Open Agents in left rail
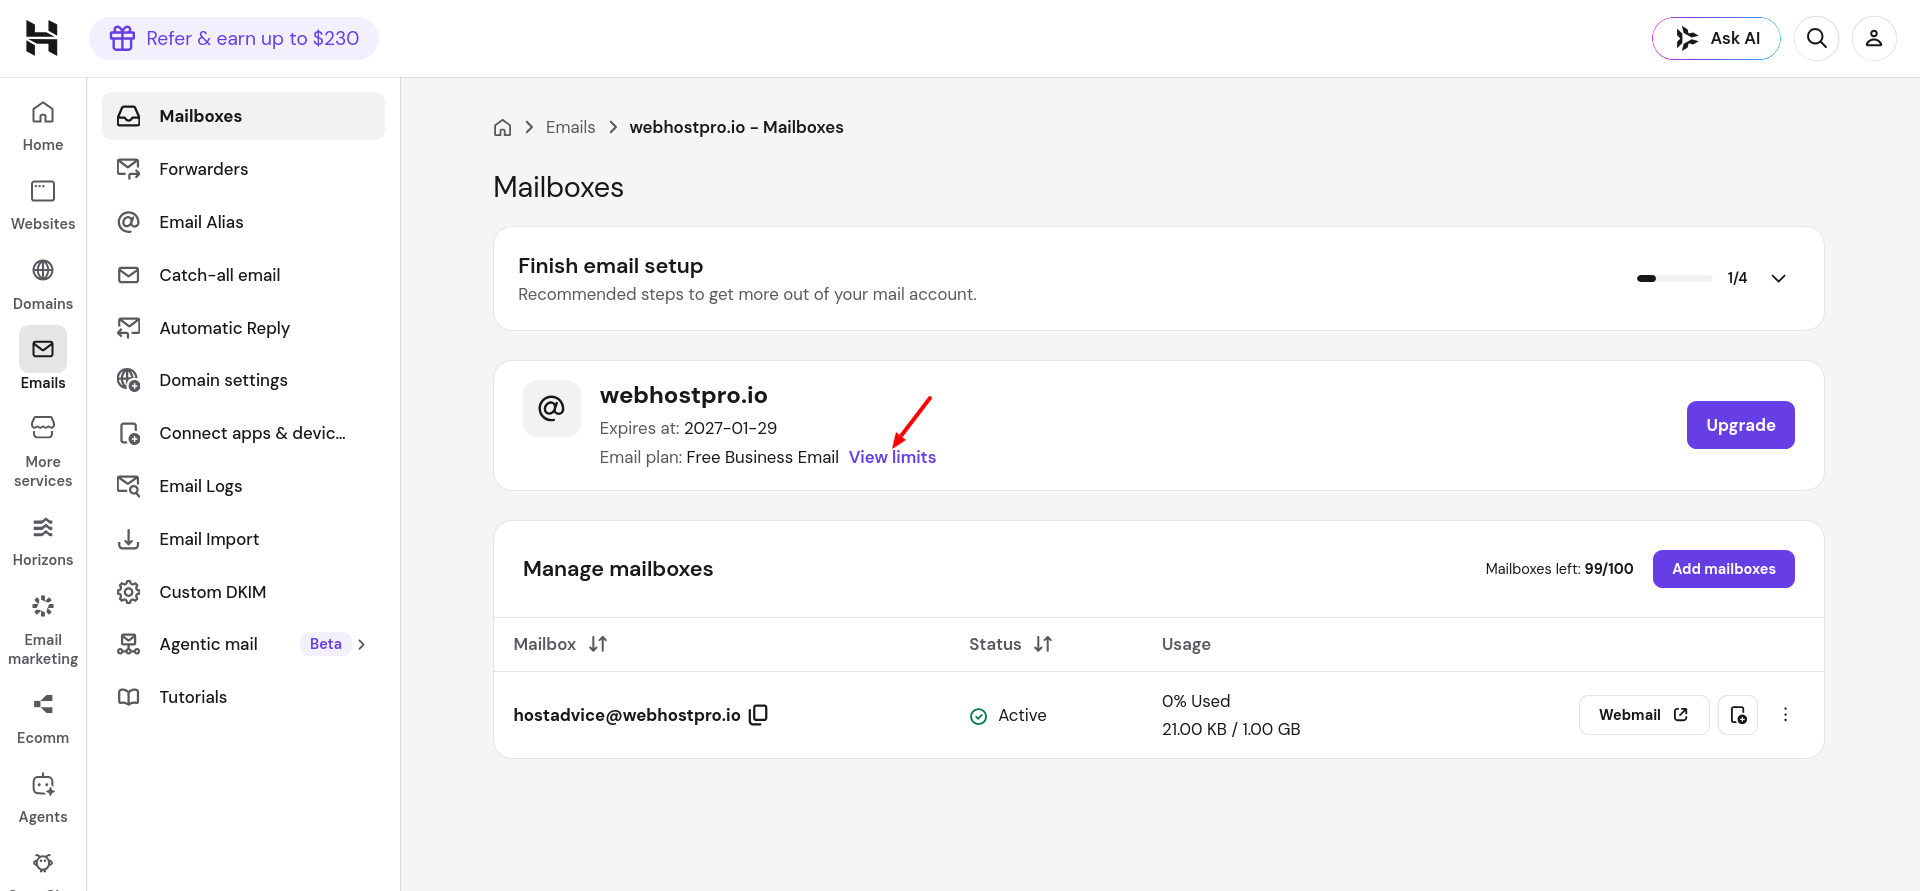Viewport: 1920px width, 891px height. point(43,798)
